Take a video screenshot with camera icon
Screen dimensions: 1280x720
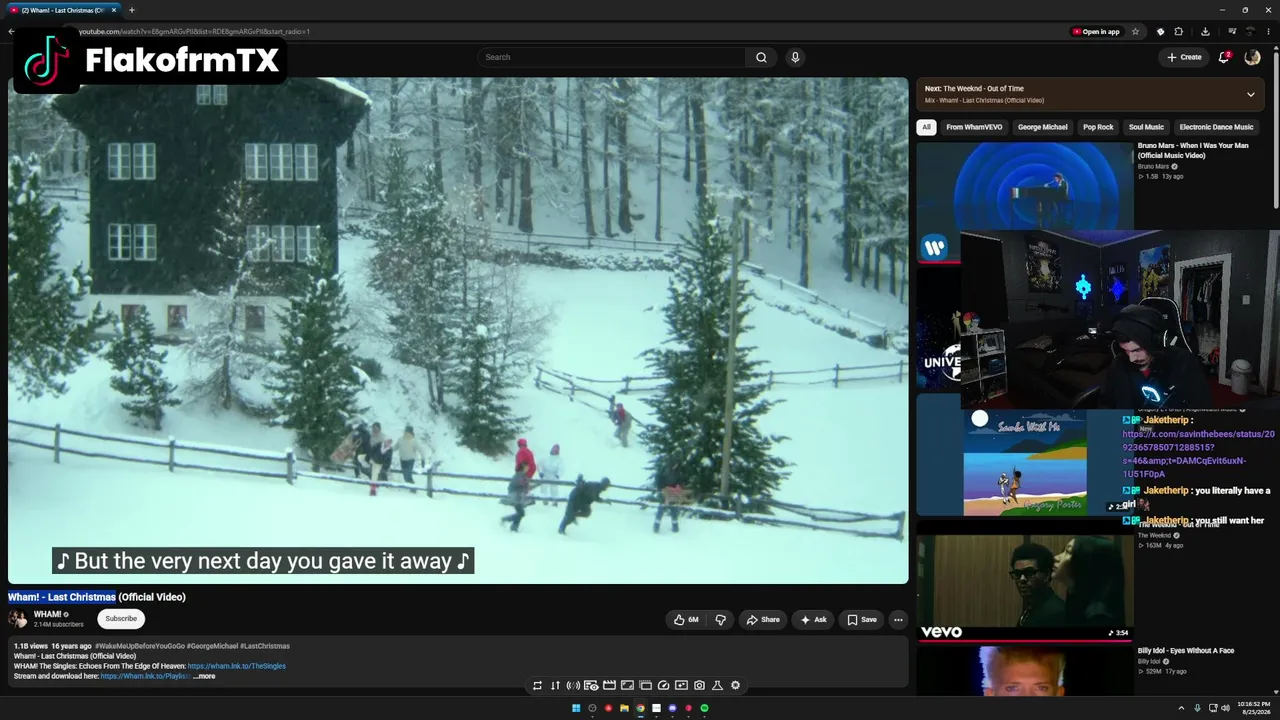(699, 685)
